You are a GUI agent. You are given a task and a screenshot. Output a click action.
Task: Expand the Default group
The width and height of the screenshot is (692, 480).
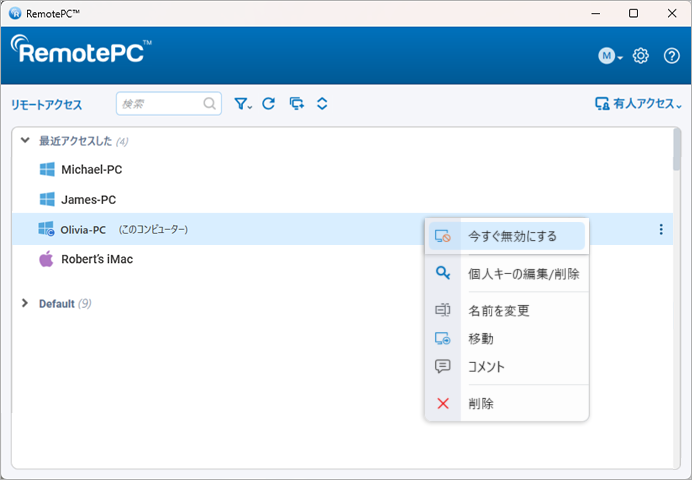point(25,303)
